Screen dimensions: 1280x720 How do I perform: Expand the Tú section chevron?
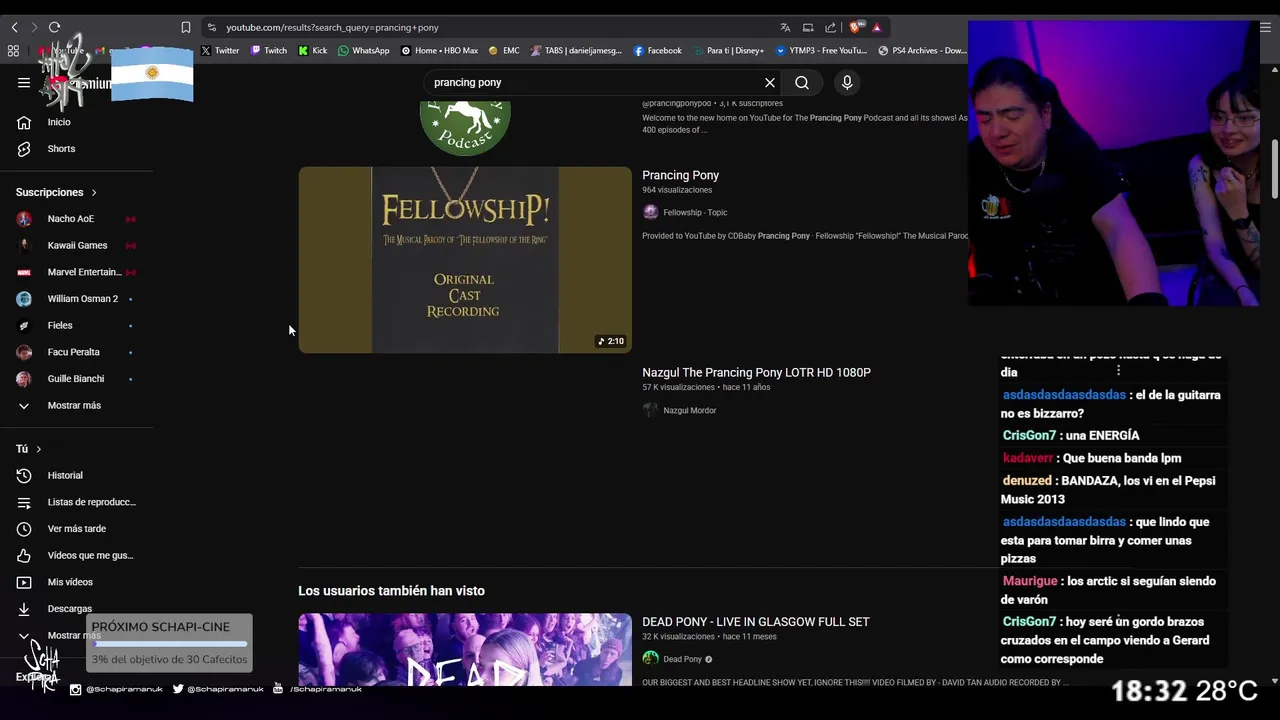pyautogui.click(x=38, y=449)
